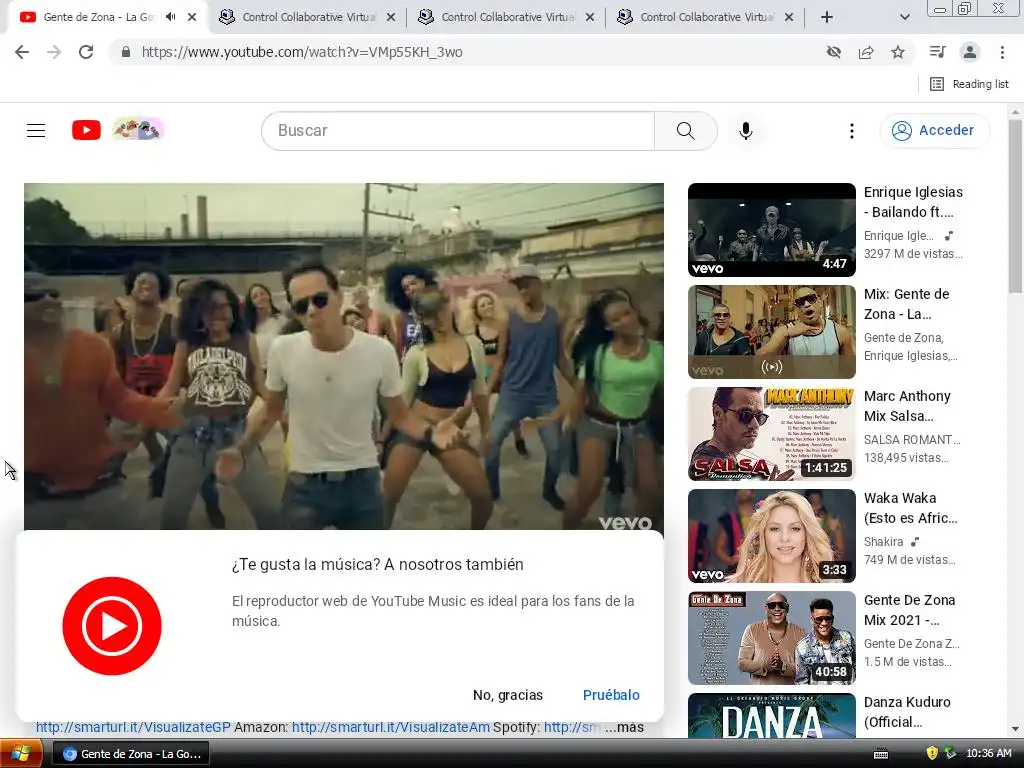Screen dimensions: 1024x768
Task: Open the Chrome three-dot menu
Action: [1002, 52]
